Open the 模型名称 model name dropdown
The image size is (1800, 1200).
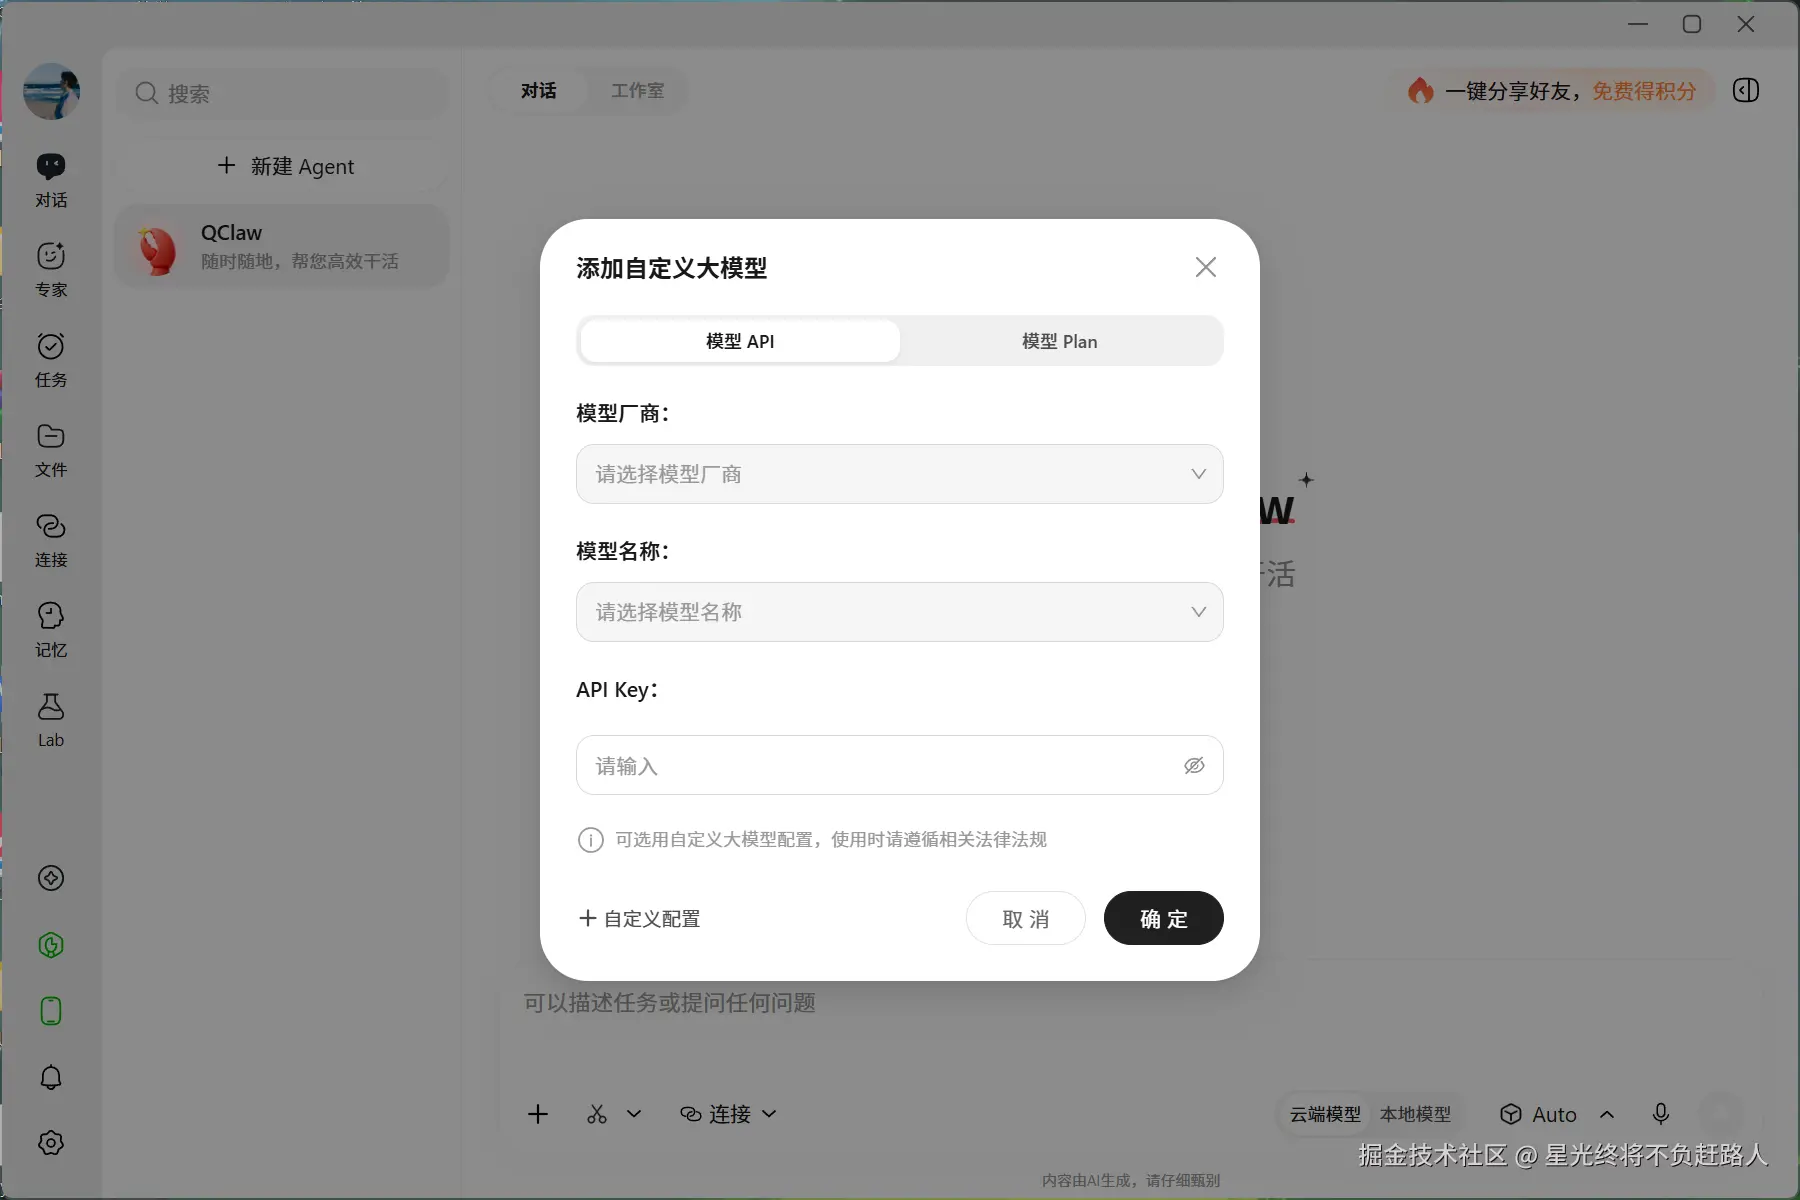900,612
